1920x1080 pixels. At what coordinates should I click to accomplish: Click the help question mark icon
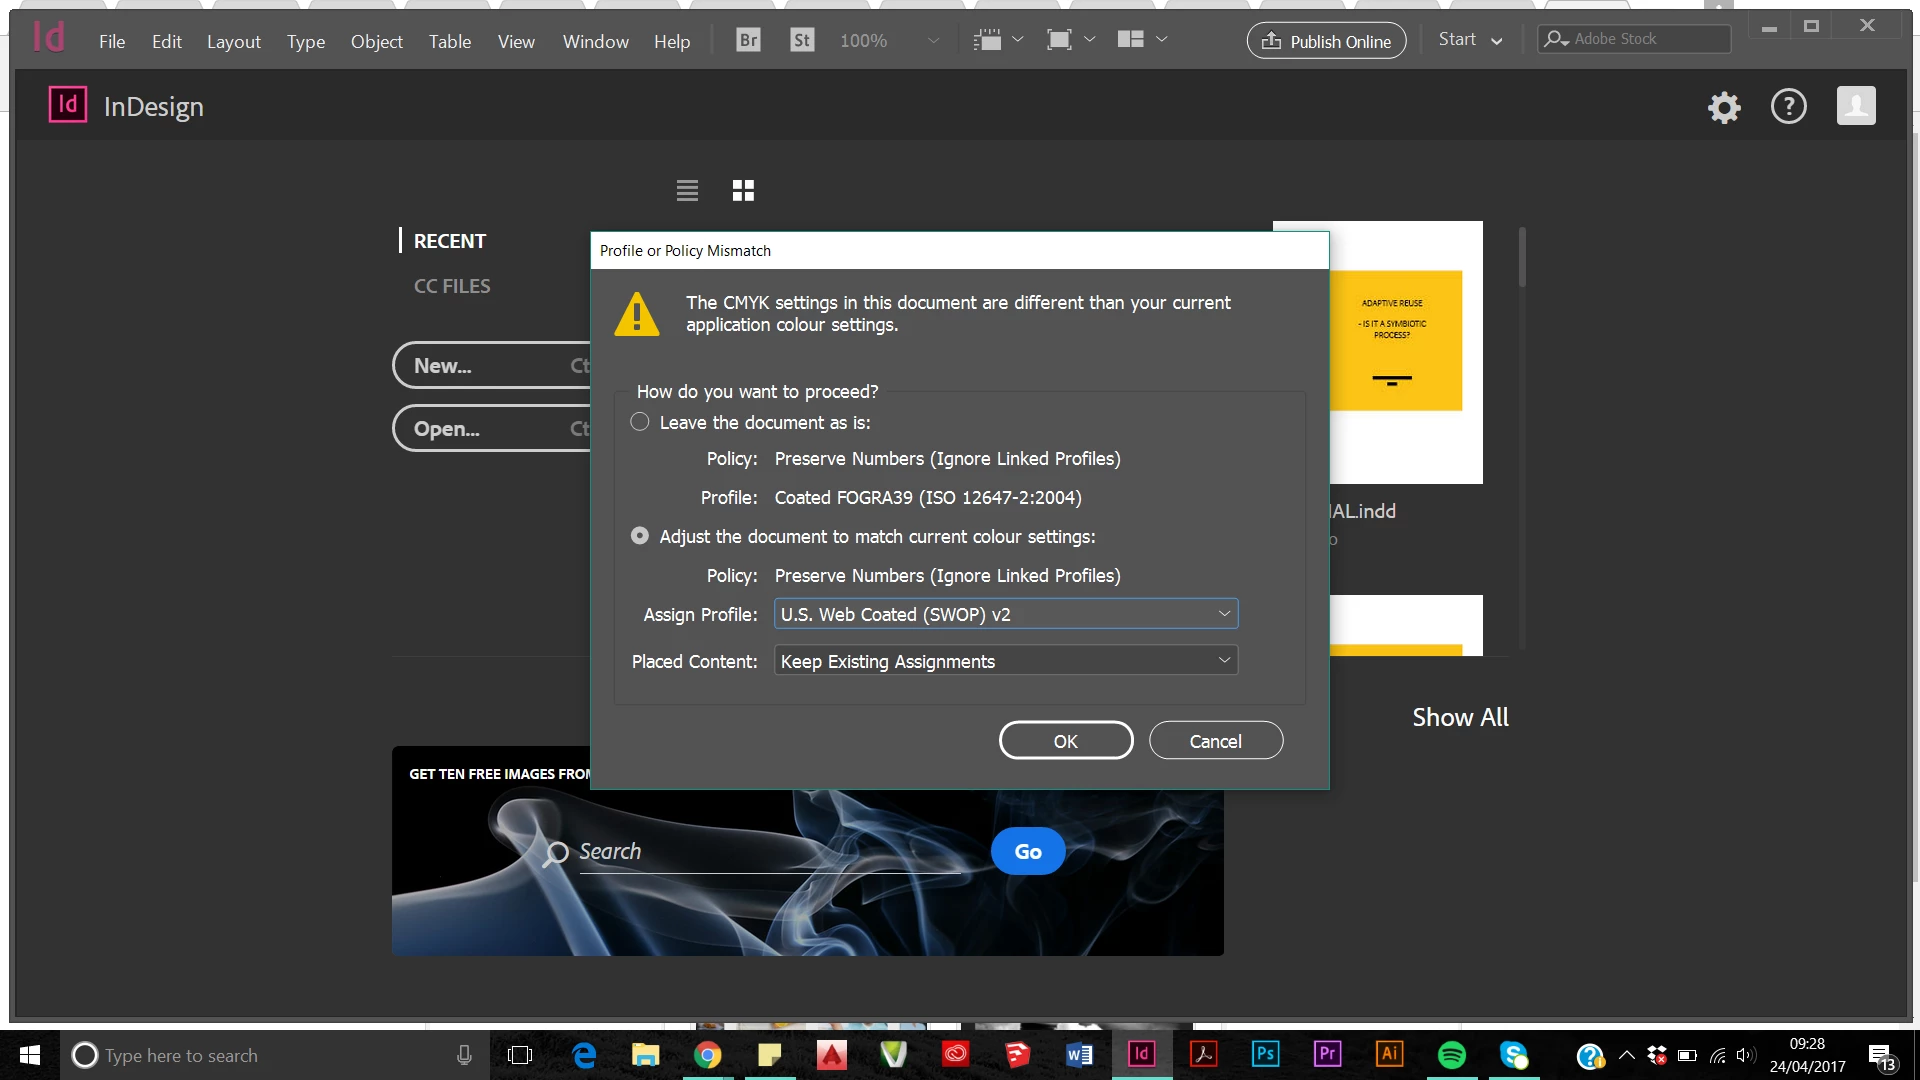tap(1788, 106)
